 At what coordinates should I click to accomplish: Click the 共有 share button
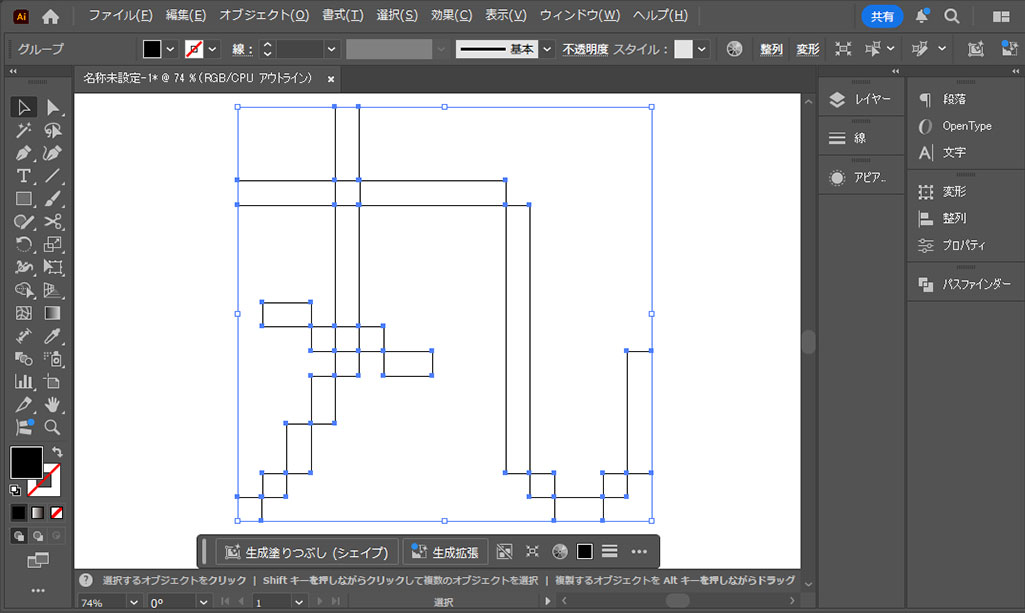click(x=882, y=16)
